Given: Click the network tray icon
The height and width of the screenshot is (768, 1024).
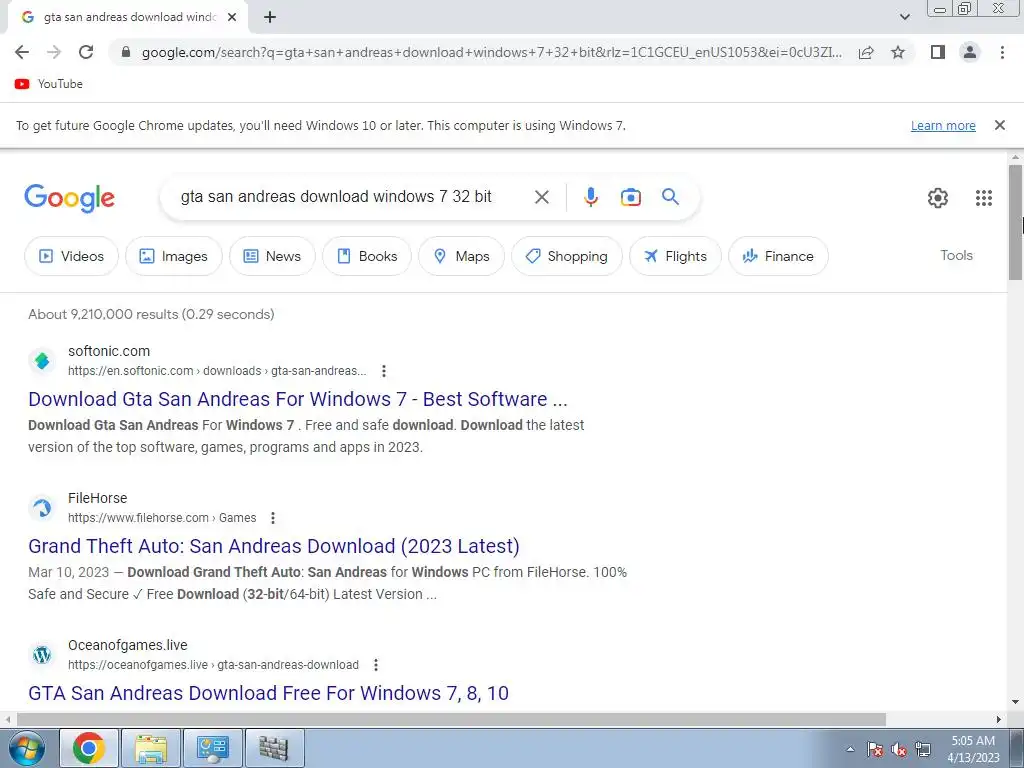Looking at the screenshot, I should pyautogui.click(x=923, y=750).
